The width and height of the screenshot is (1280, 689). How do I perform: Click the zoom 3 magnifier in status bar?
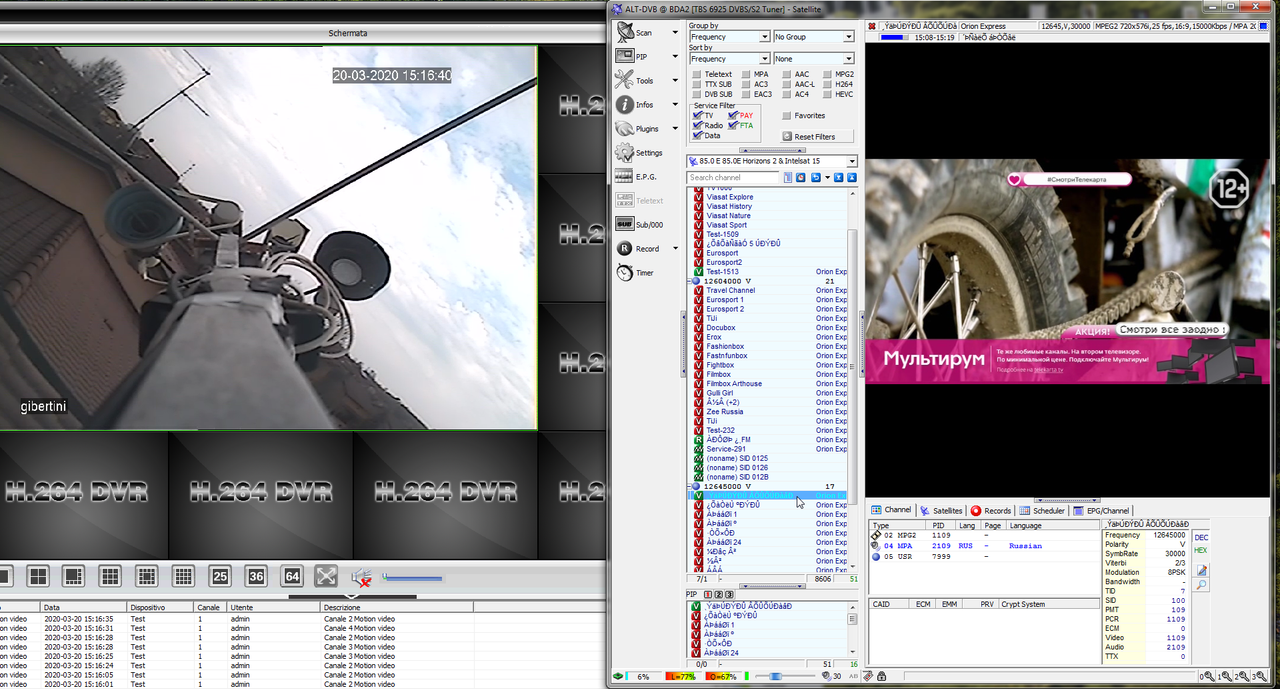click(x=1258, y=677)
